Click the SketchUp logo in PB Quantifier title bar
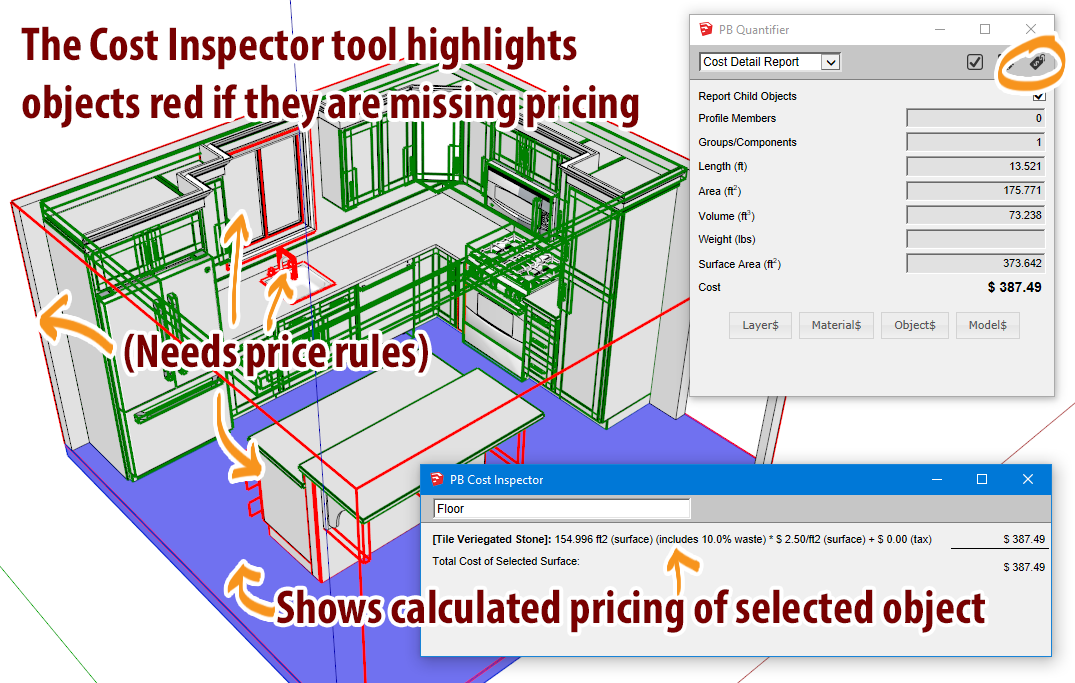 point(707,30)
